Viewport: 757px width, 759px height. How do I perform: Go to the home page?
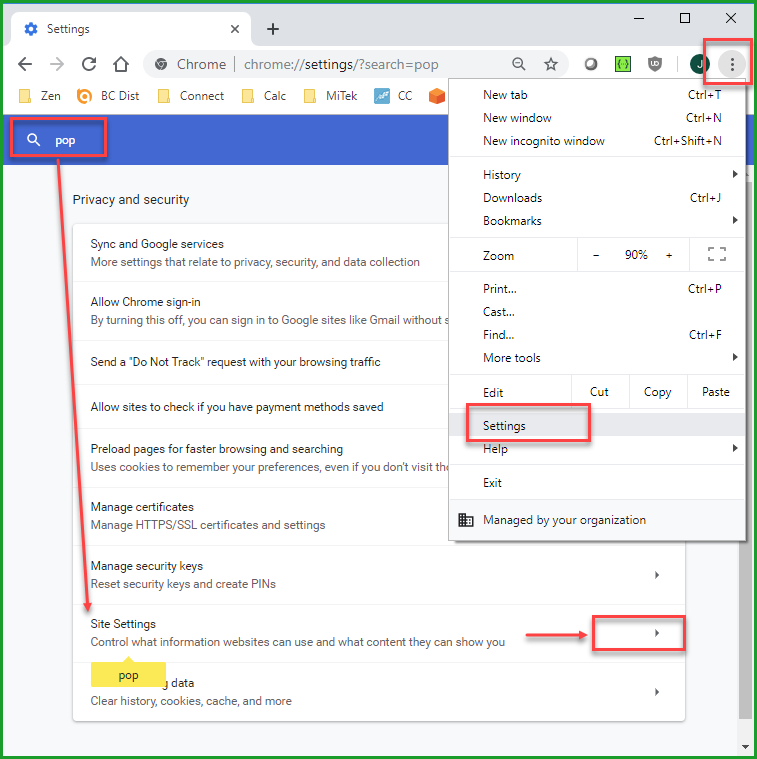[x=121, y=64]
